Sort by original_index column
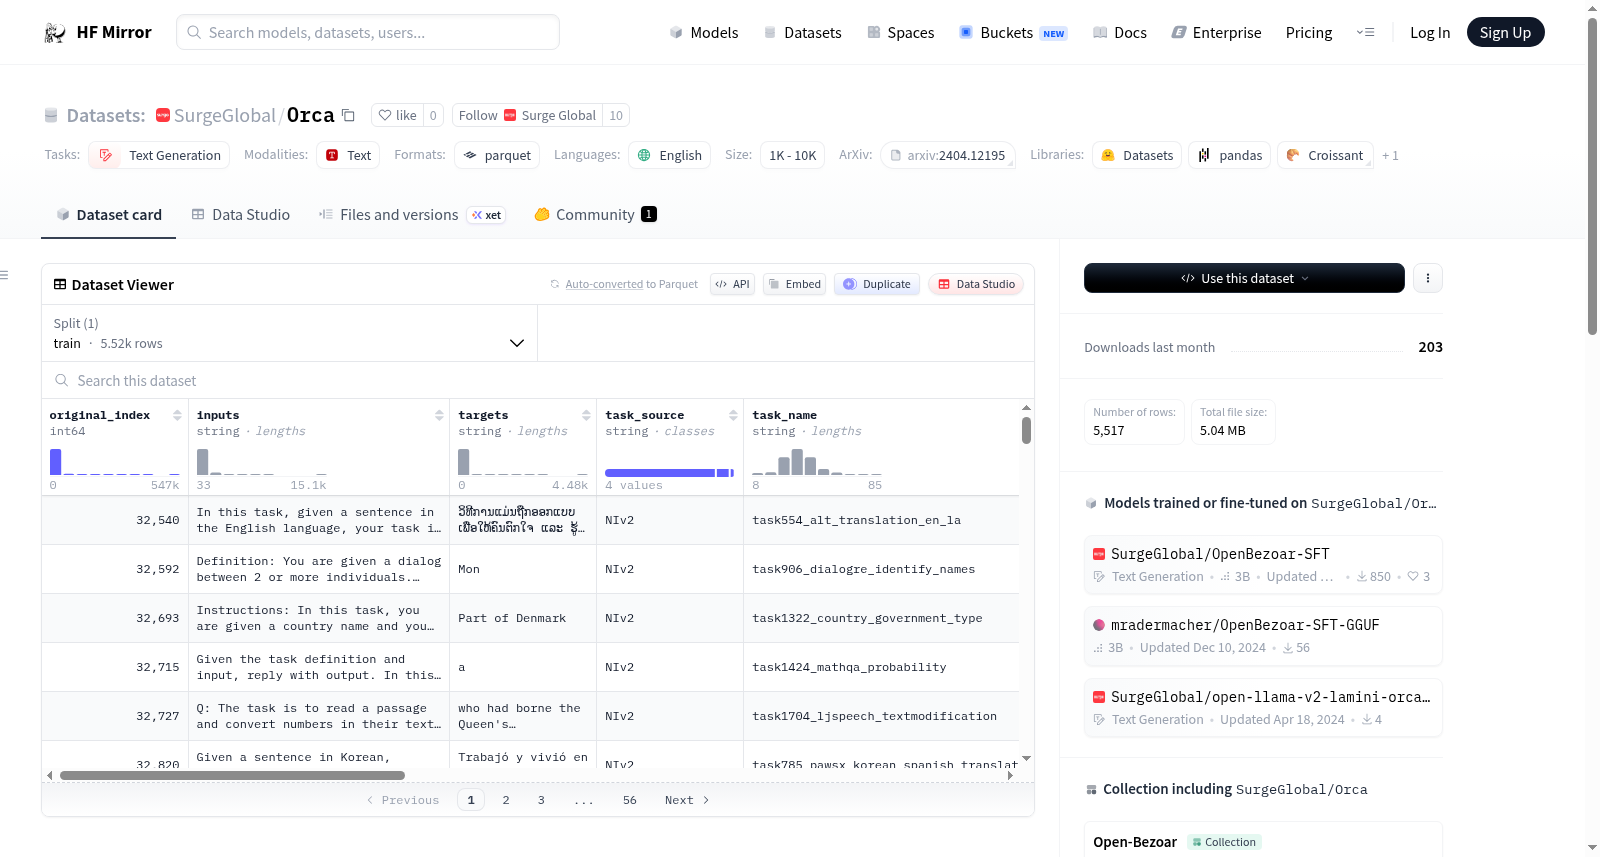Image resolution: width=1600 pixels, height=857 pixels. coord(177,415)
